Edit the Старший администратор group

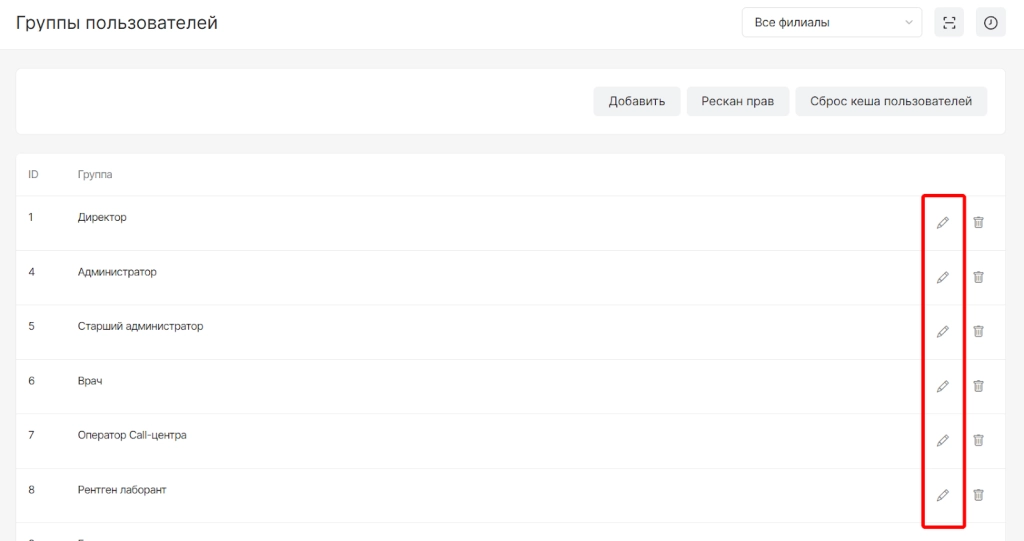pos(942,331)
